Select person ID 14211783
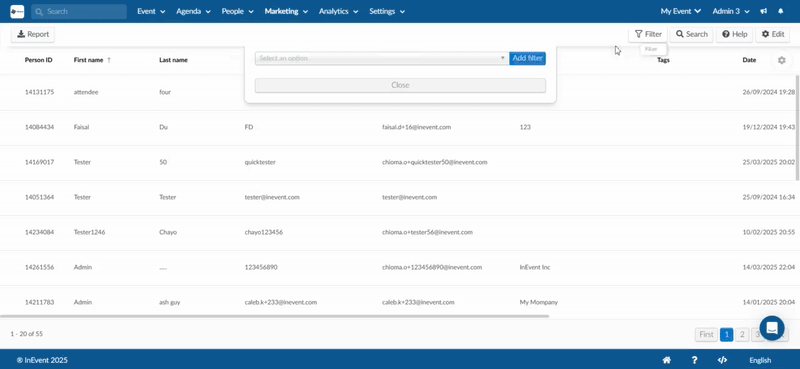The image size is (800, 369). (39, 302)
